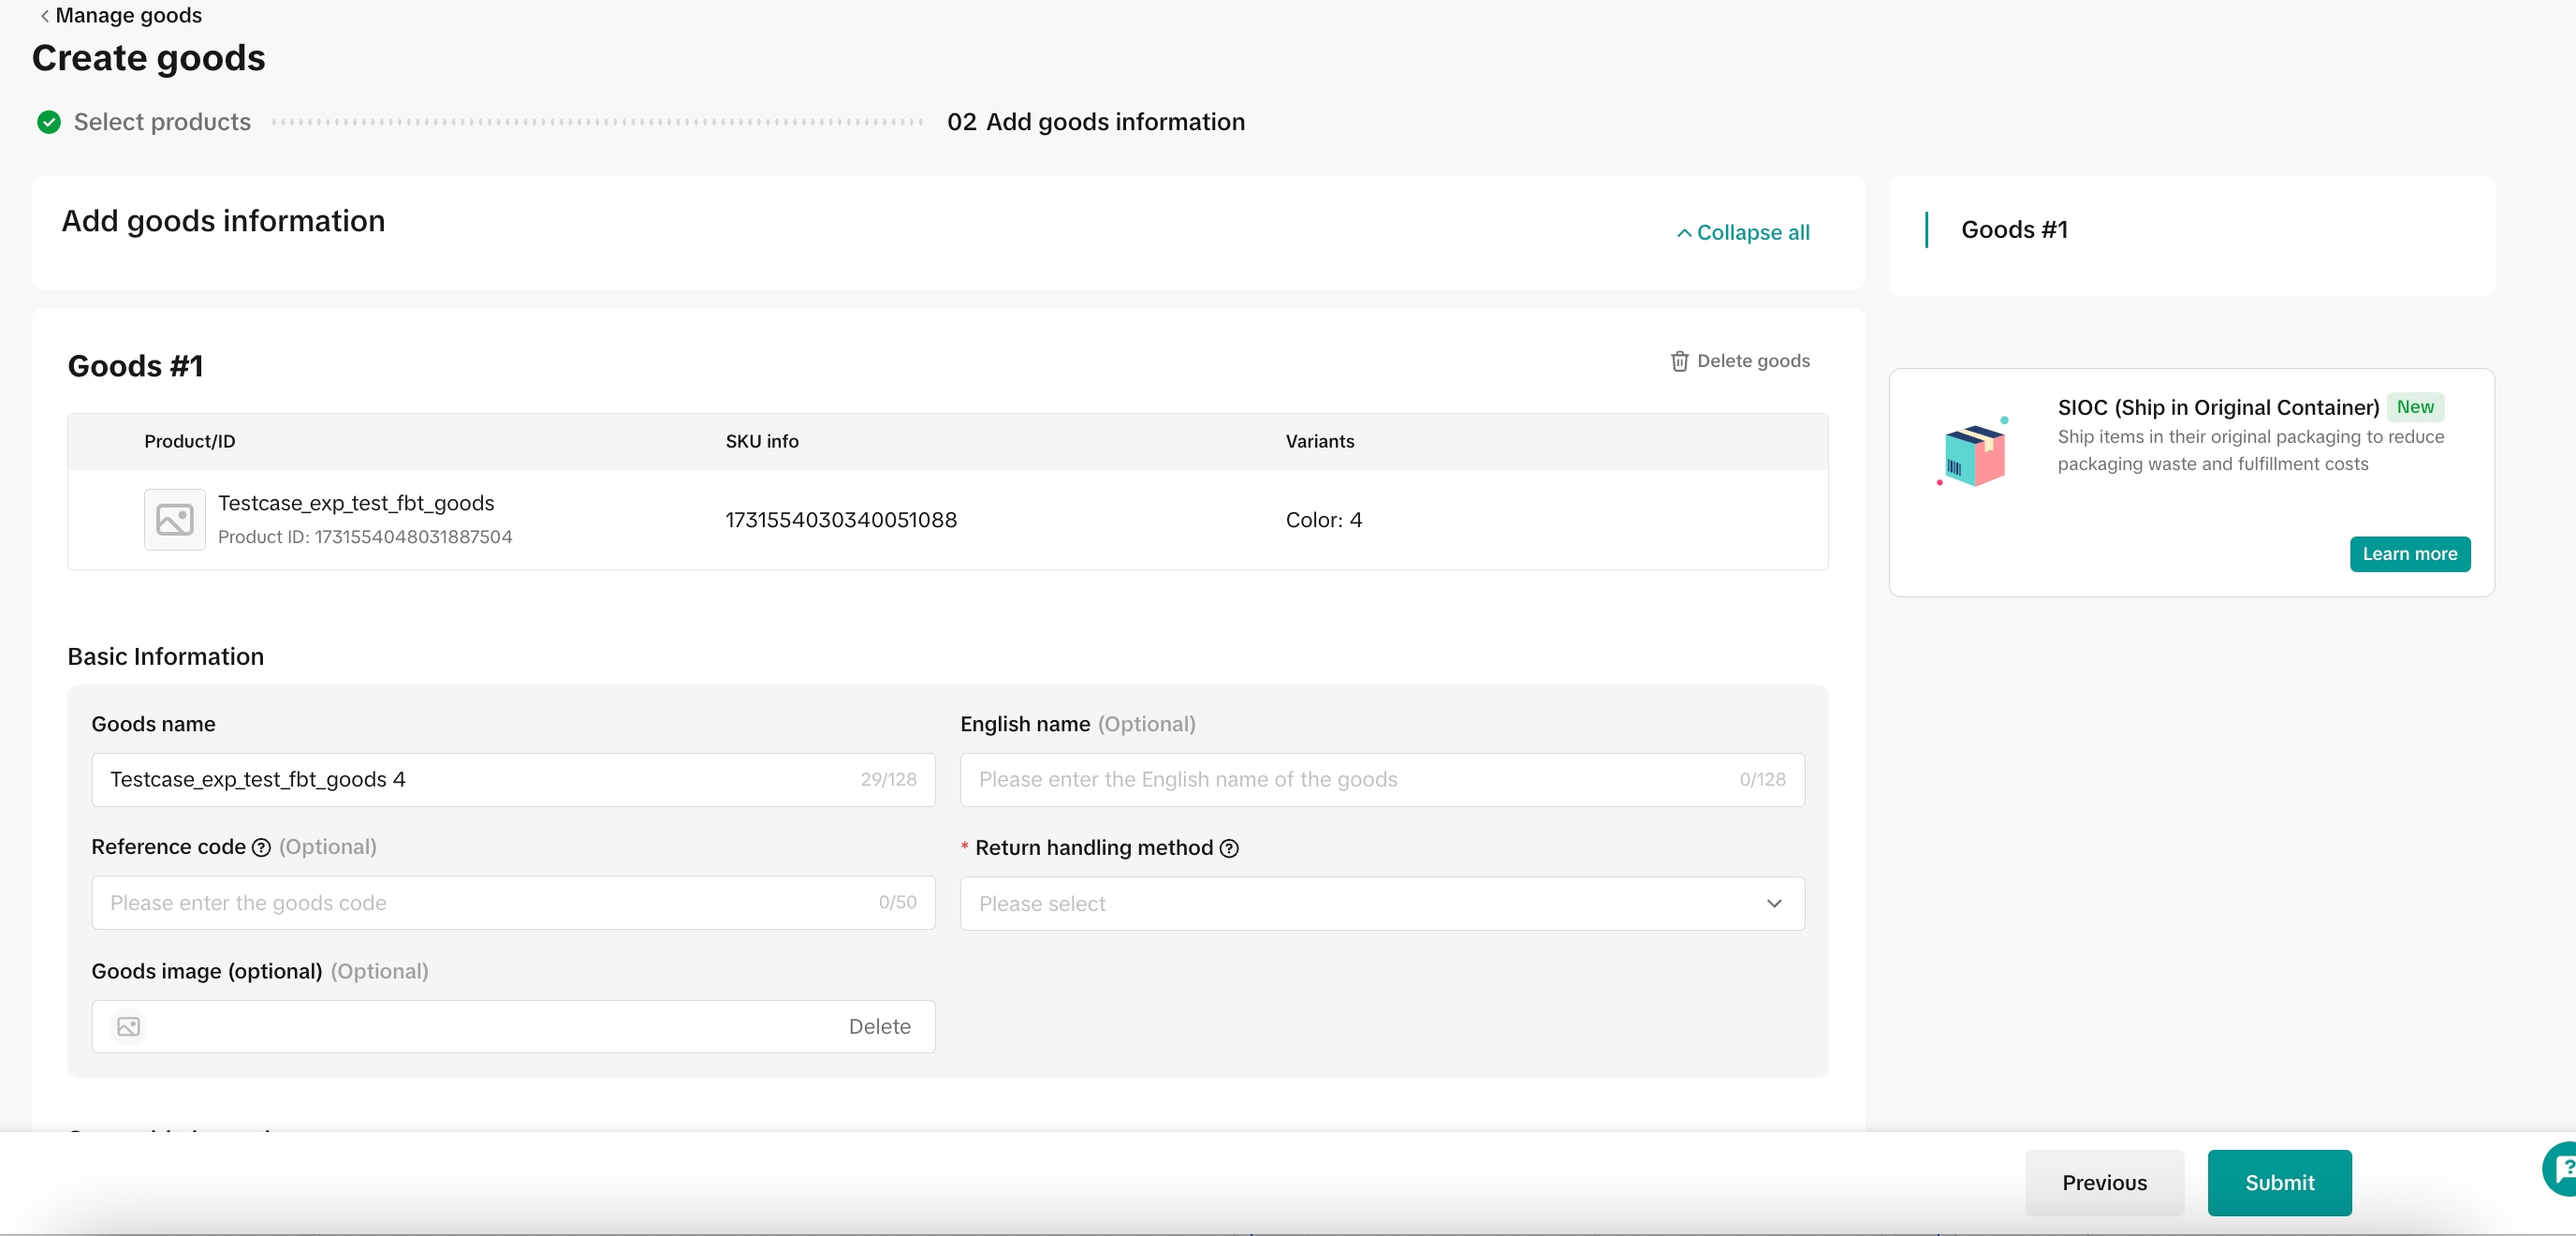Viewport: 2576px width, 1236px height.
Task: Click the product image placeholder thumbnail
Action: coord(175,520)
